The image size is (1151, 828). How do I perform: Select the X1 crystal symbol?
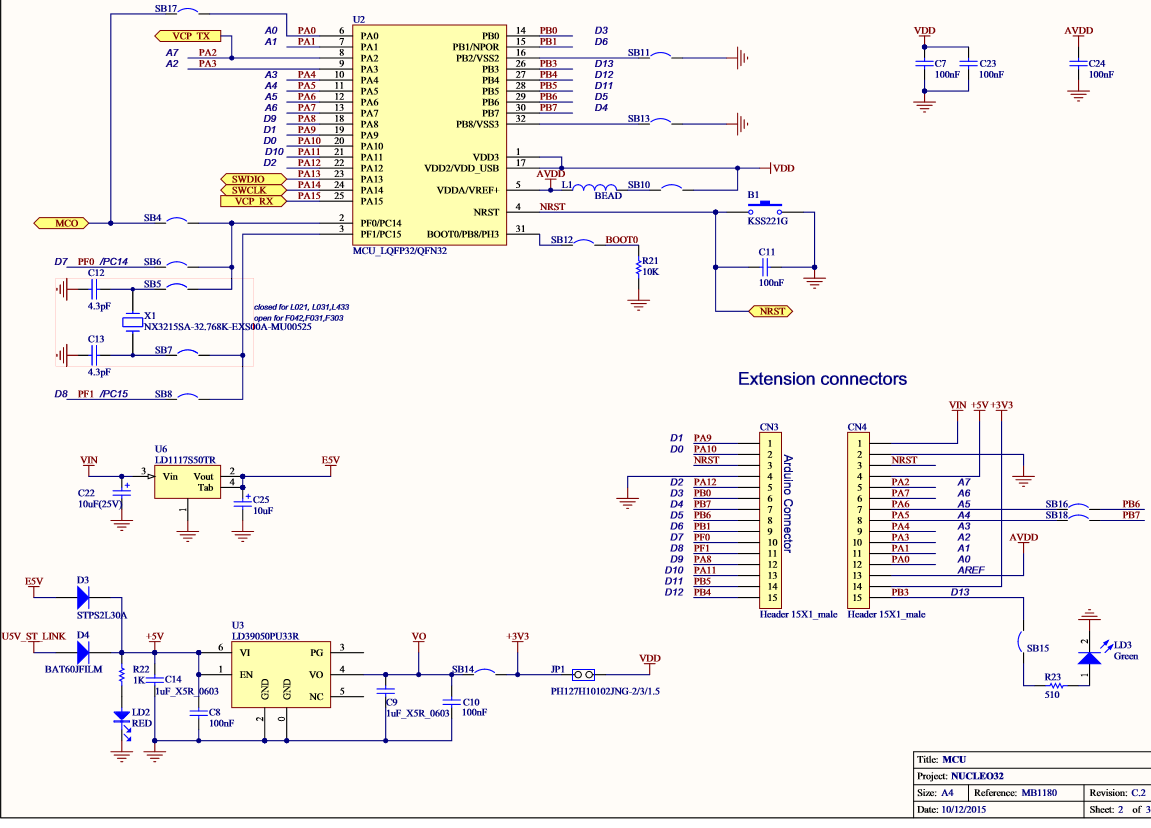(x=132, y=322)
